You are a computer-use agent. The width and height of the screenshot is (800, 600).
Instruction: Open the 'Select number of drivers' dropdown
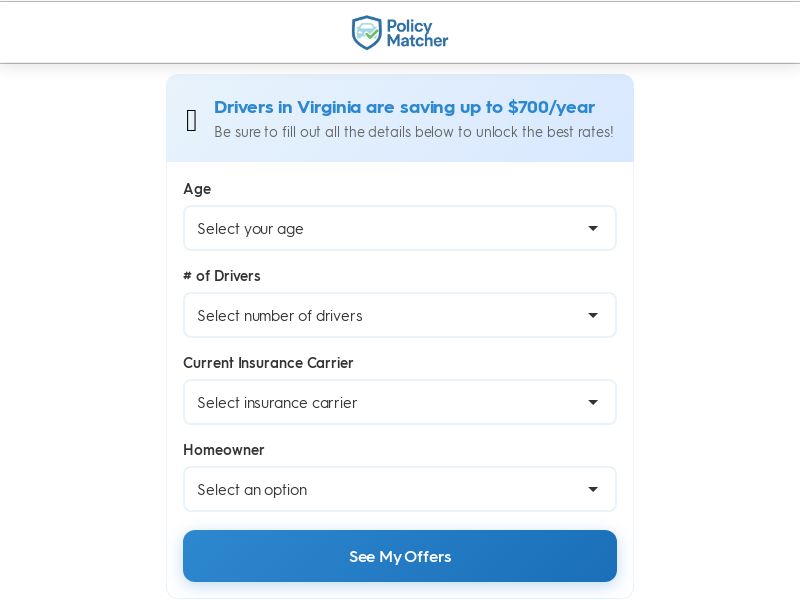pyautogui.click(x=400, y=315)
